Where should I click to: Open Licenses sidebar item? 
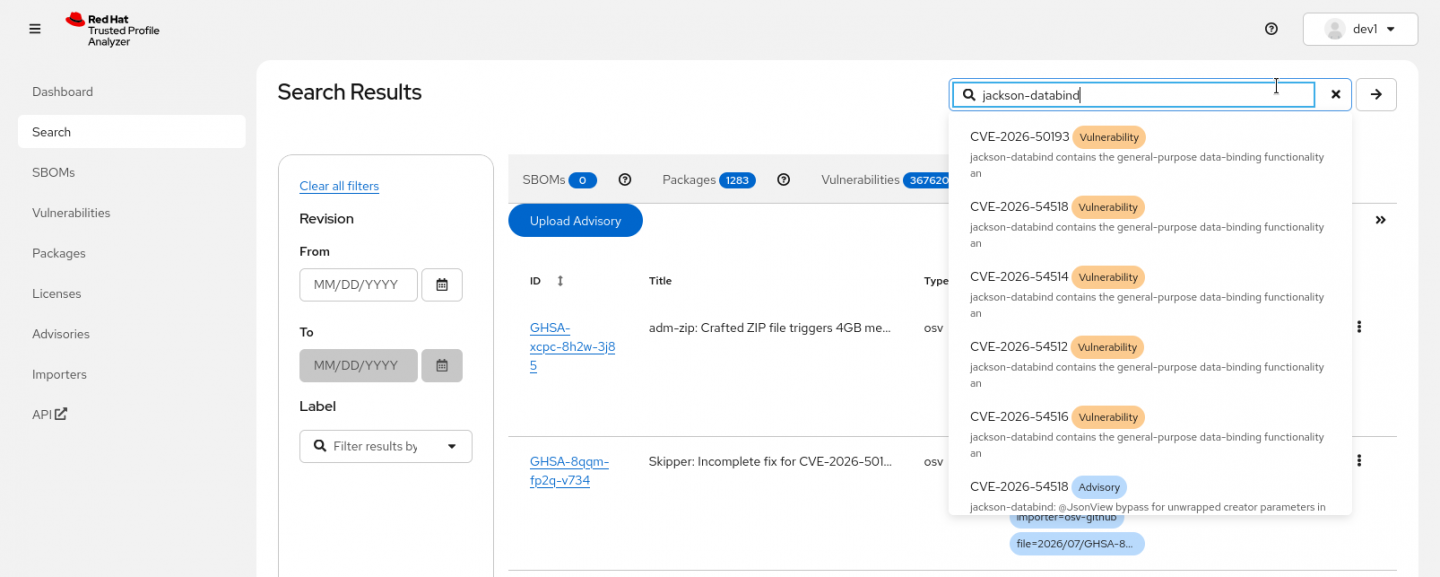click(x=57, y=294)
